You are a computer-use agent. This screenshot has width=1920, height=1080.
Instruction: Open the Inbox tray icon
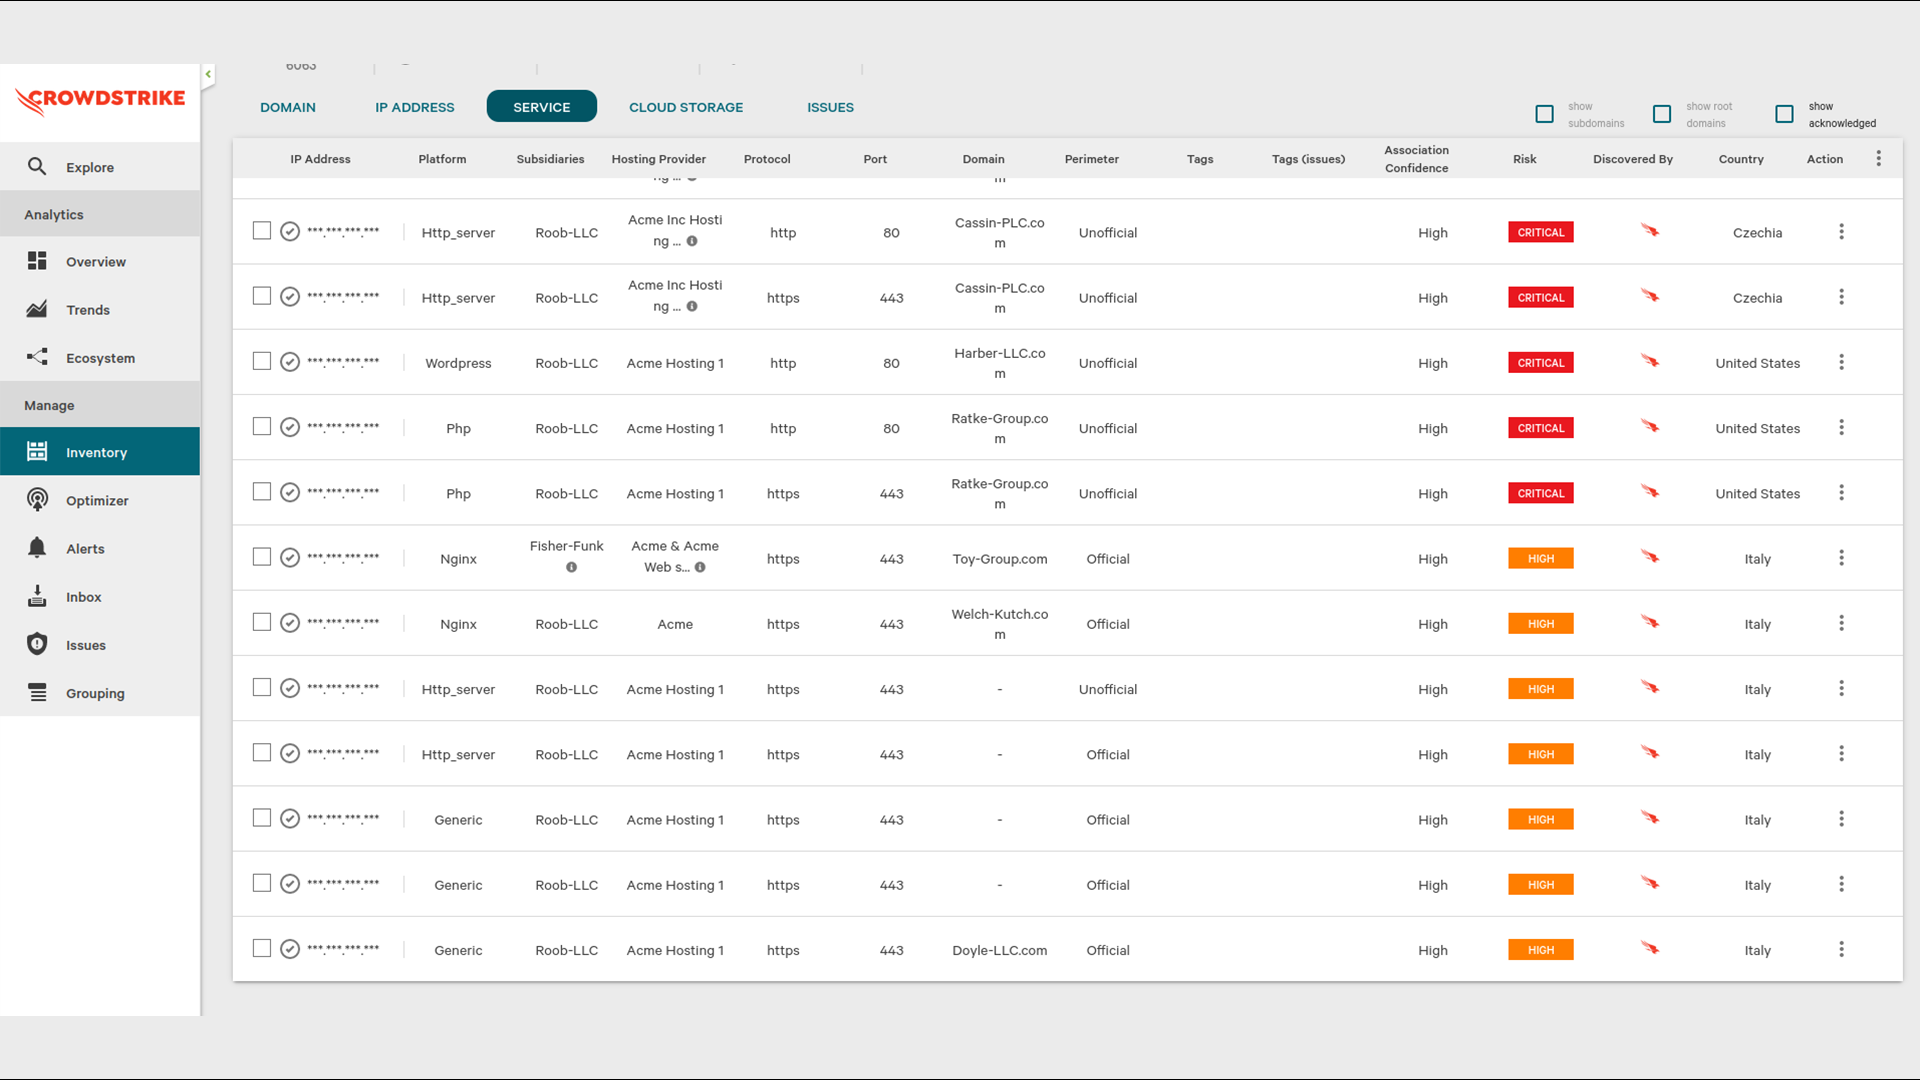[37, 596]
